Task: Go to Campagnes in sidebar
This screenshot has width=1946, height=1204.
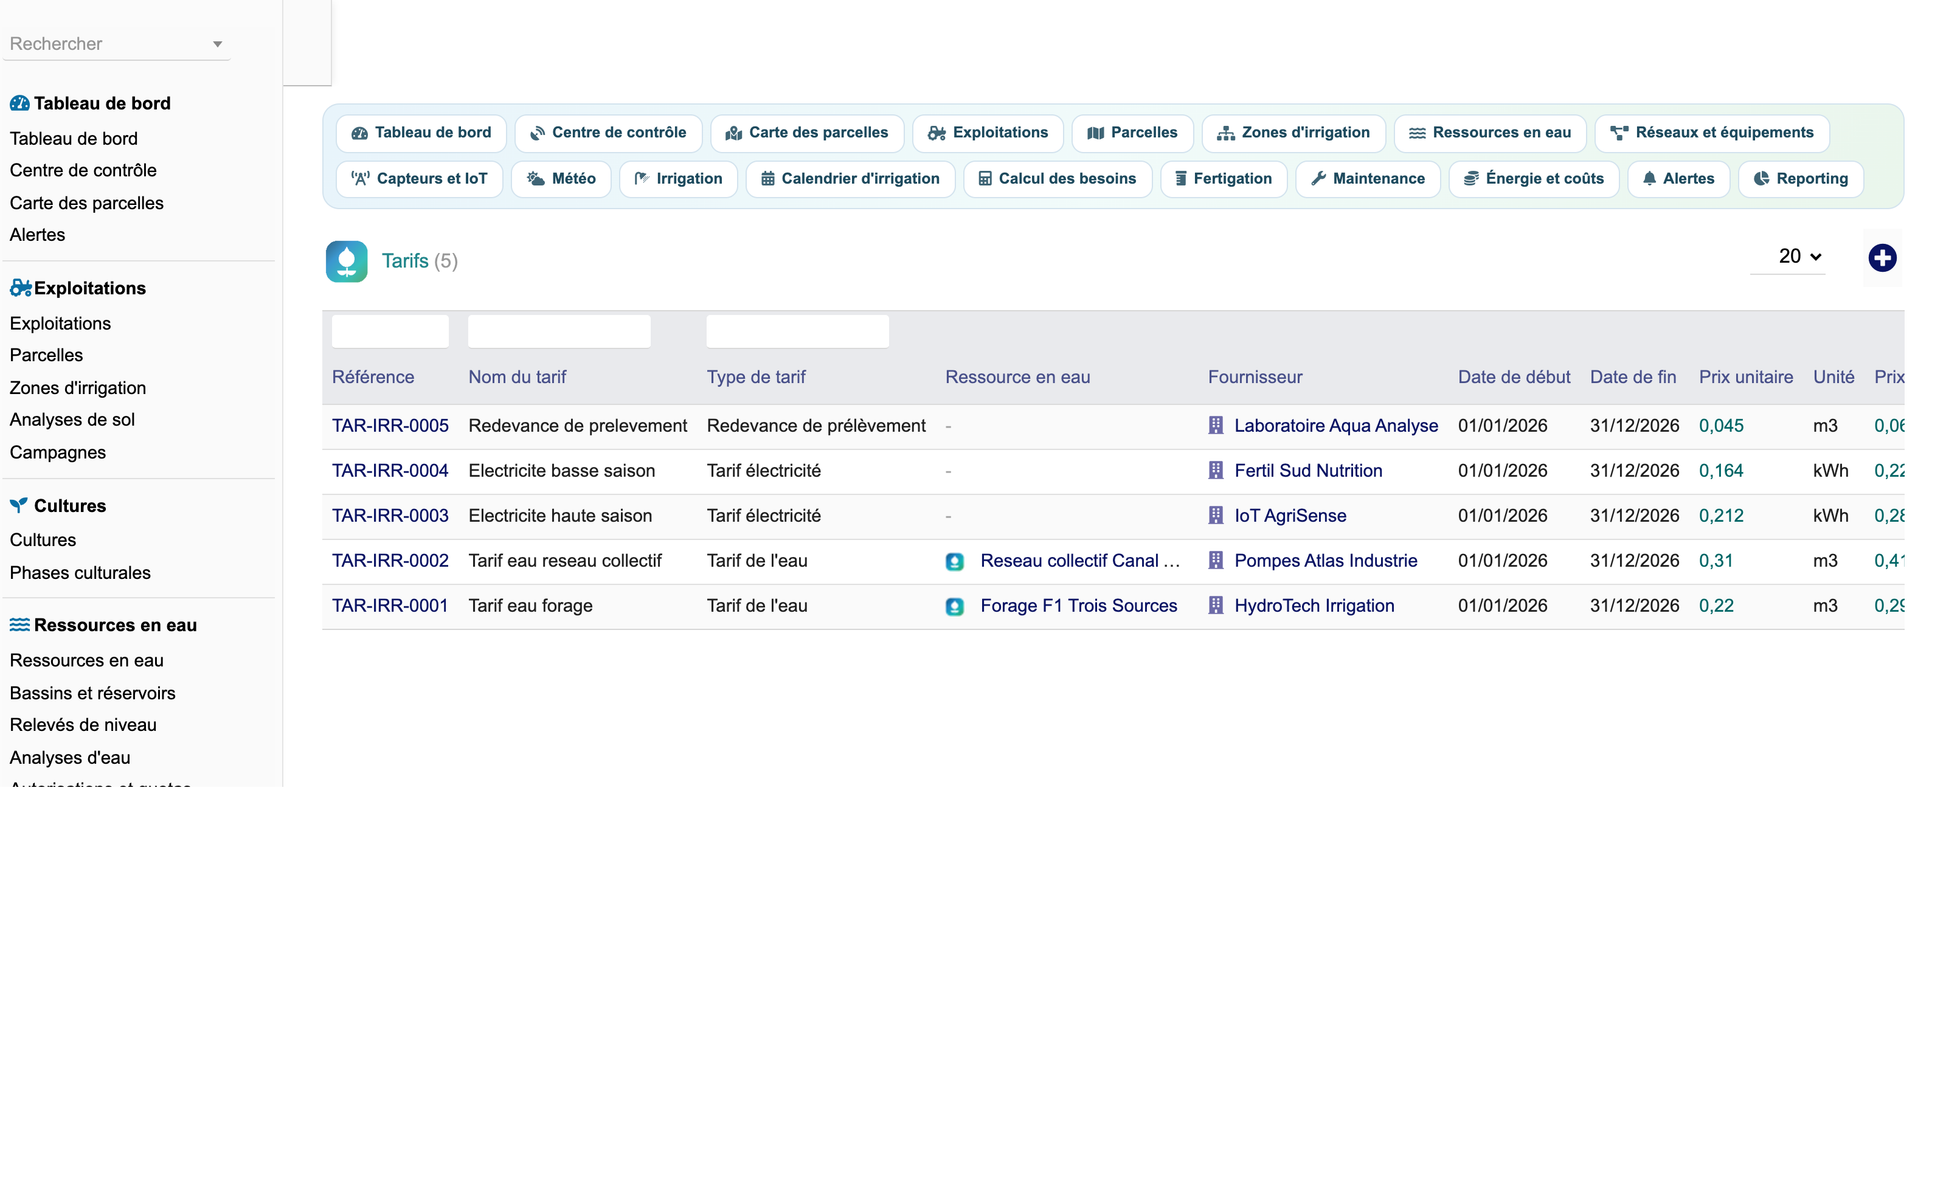Action: (x=57, y=452)
